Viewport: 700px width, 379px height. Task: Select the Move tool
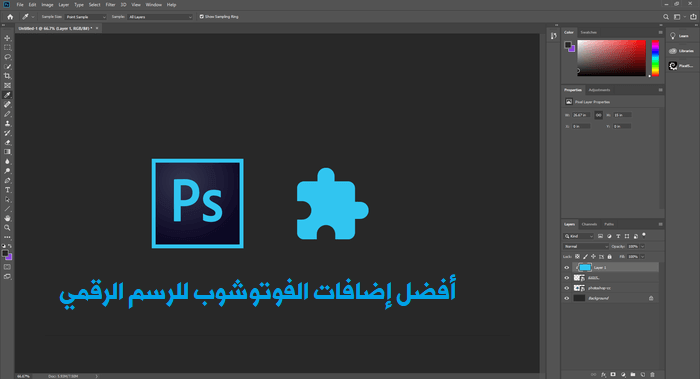[7, 38]
